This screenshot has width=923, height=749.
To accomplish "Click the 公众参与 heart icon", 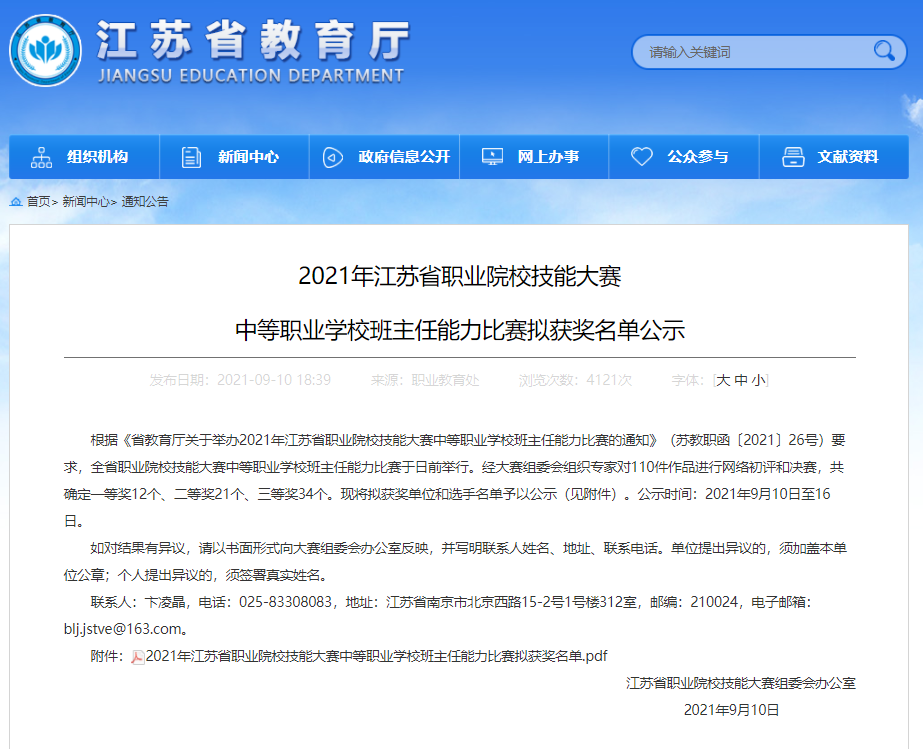I will click(642, 157).
